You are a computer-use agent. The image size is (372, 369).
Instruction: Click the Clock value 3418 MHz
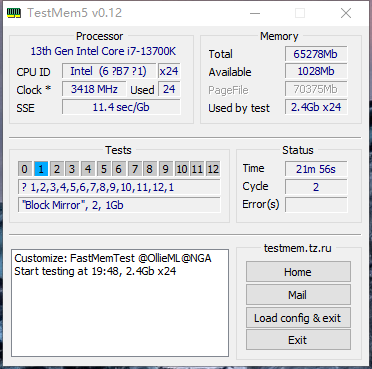(x=94, y=89)
